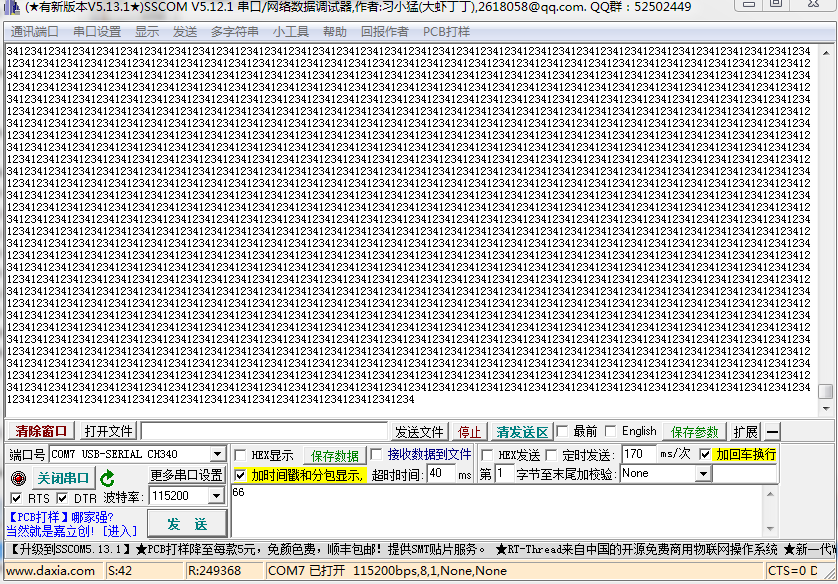Click the 清除窗口 clear window button

(x=40, y=431)
